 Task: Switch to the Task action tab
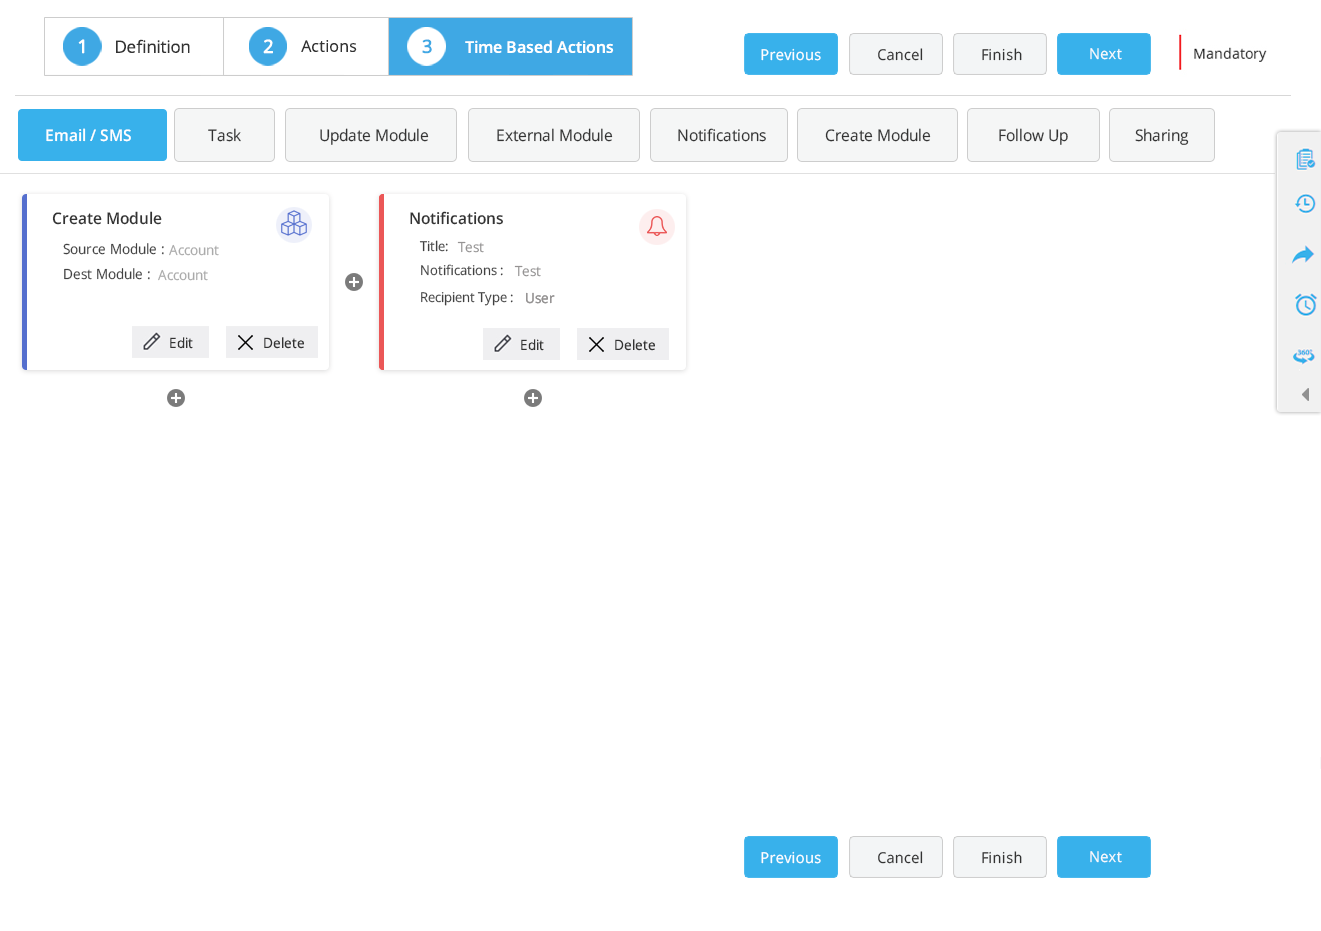point(224,134)
